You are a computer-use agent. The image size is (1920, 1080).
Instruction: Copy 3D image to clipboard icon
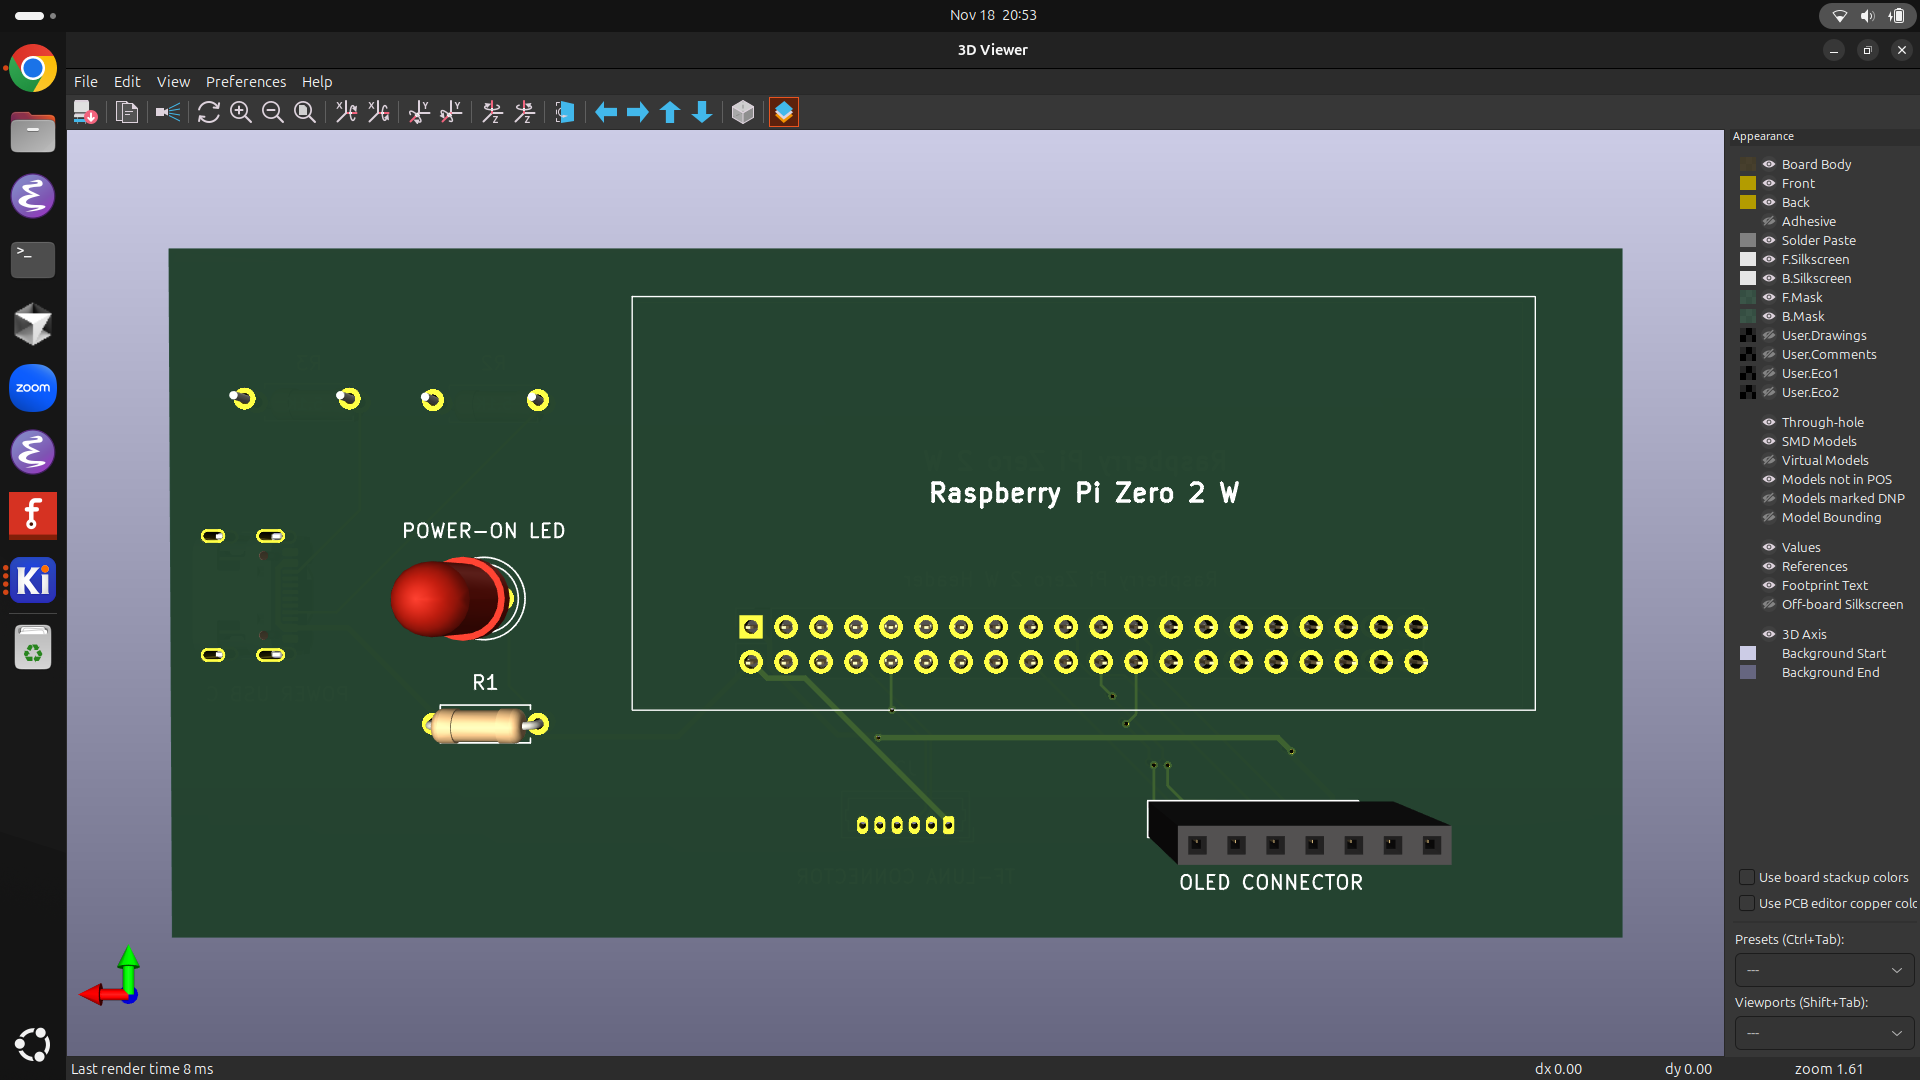tap(126, 112)
